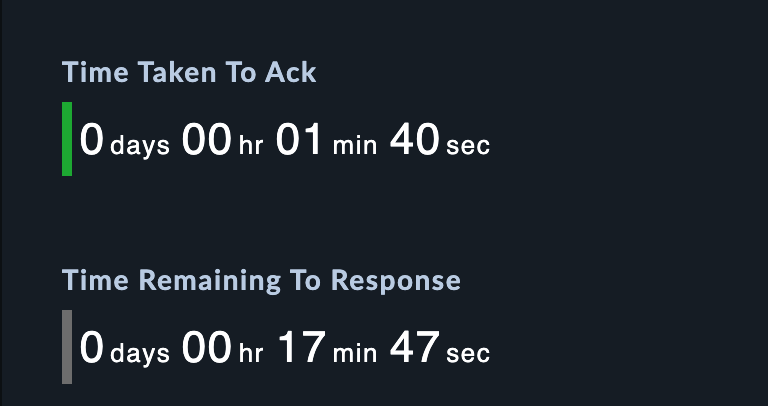Click the green status bar beside Ack time
Viewport: 768px width, 406px height.
(x=67, y=139)
